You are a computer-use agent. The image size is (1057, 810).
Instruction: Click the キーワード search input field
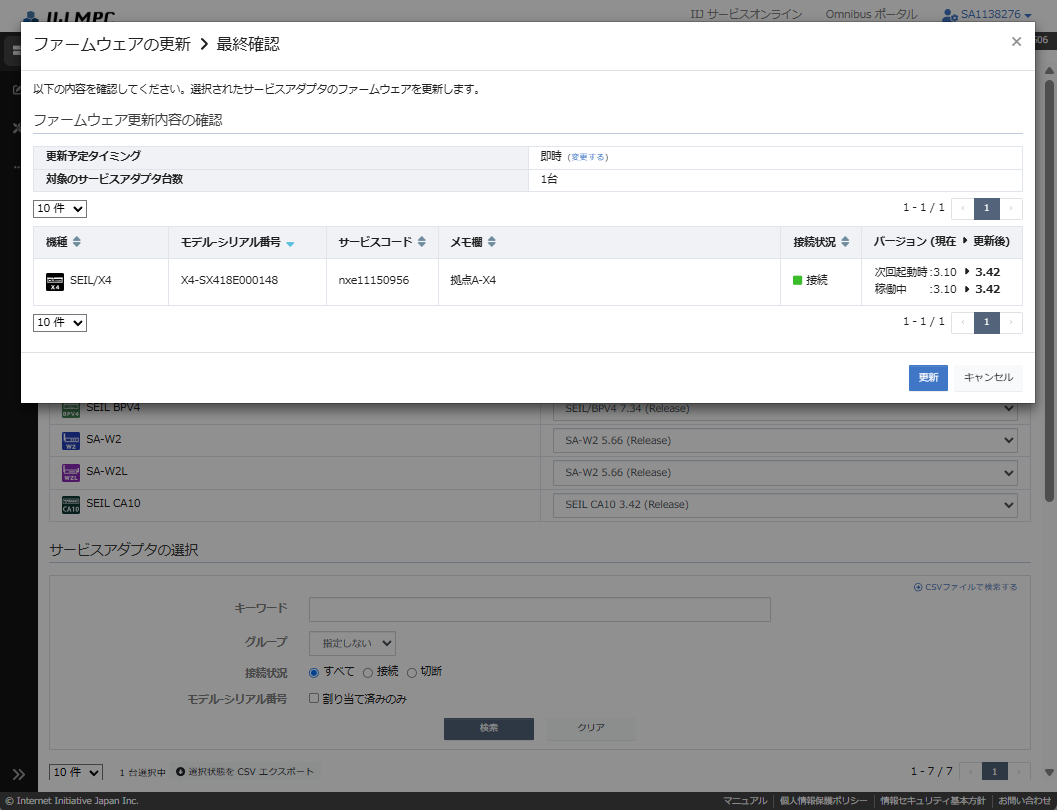539,609
